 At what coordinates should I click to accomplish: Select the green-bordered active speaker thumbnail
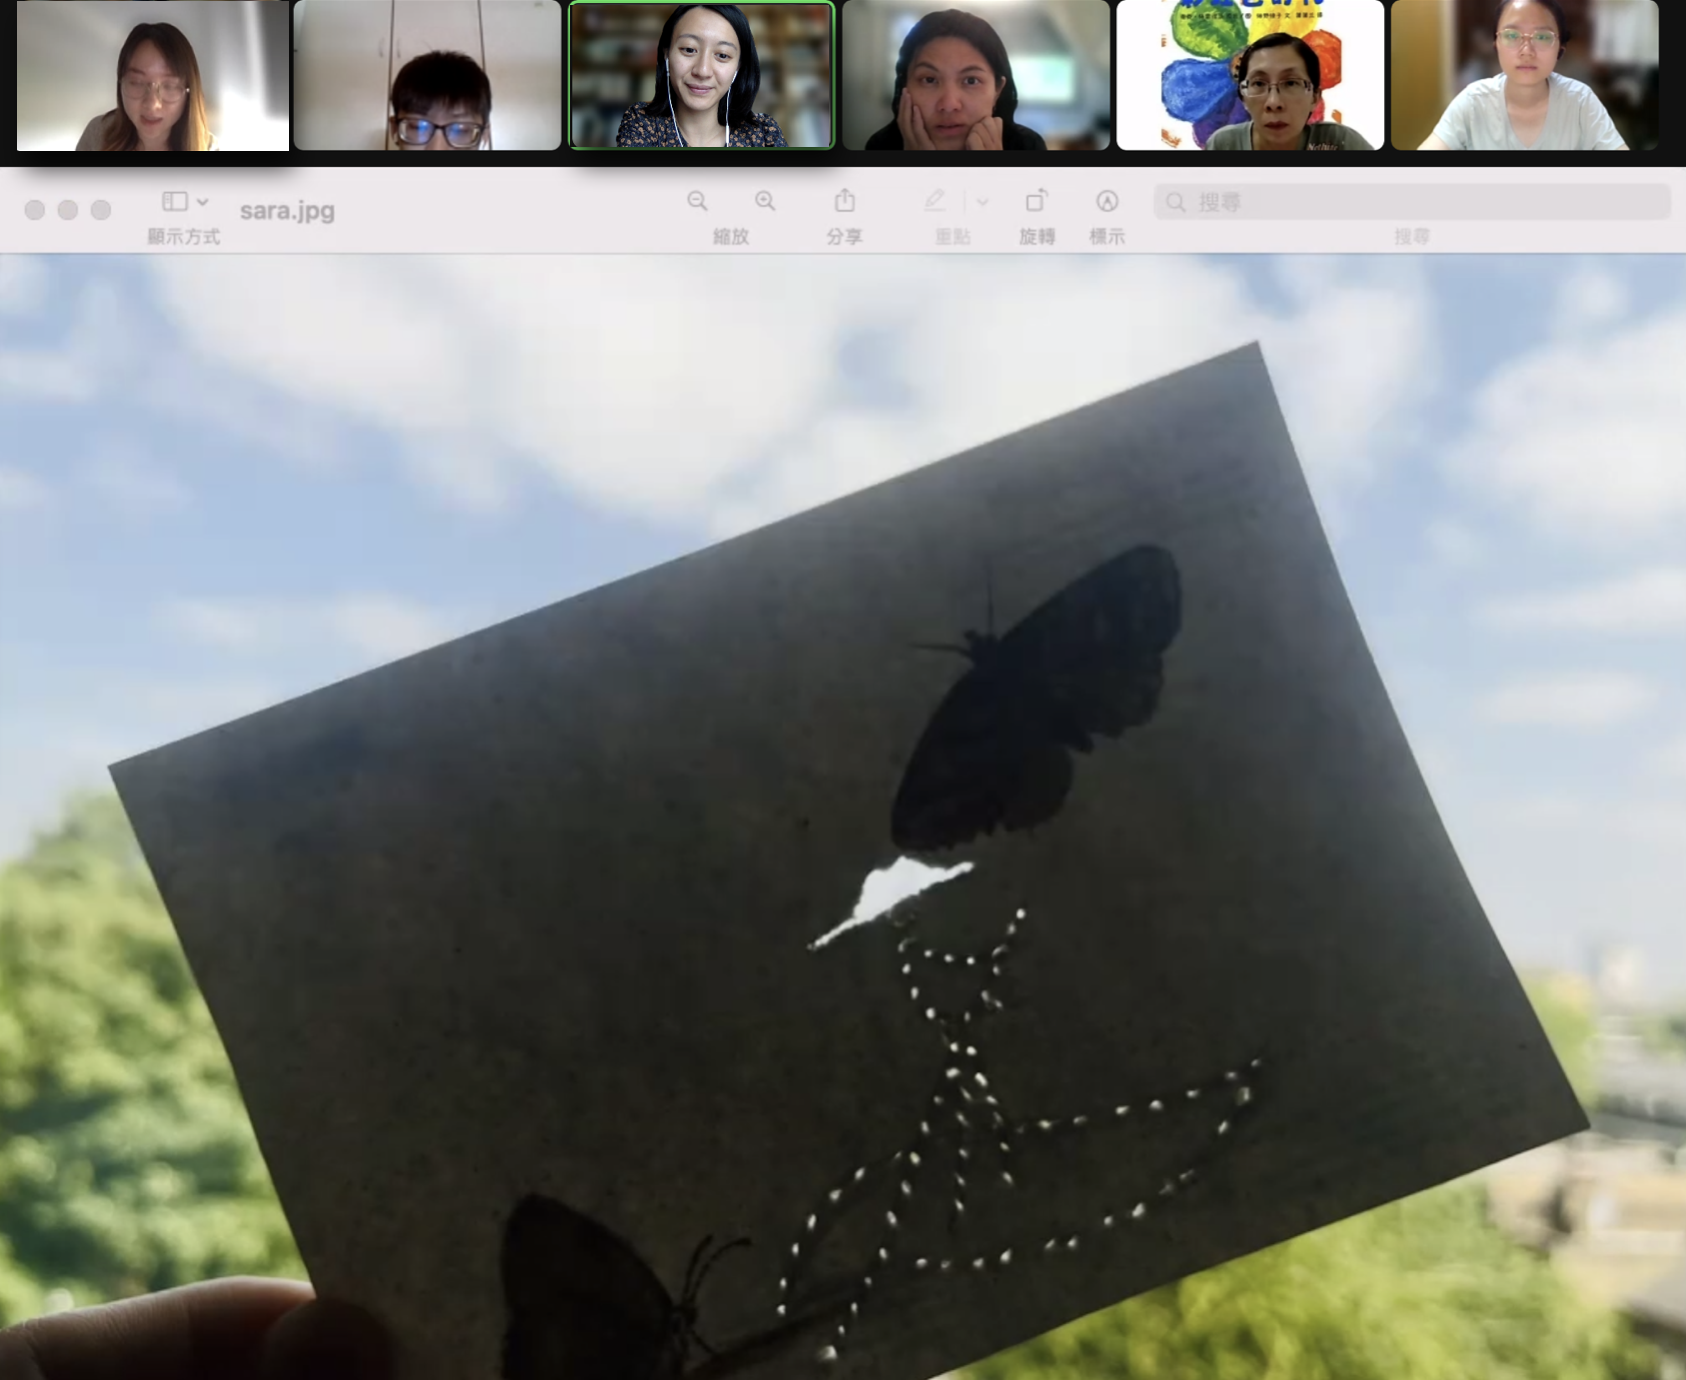(700, 75)
